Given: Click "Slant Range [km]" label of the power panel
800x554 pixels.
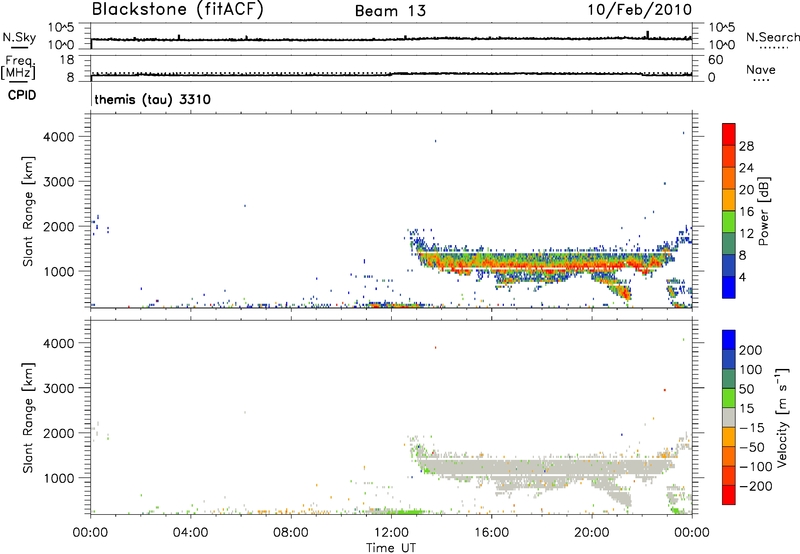Looking at the screenshot, I should (x=28, y=211).
